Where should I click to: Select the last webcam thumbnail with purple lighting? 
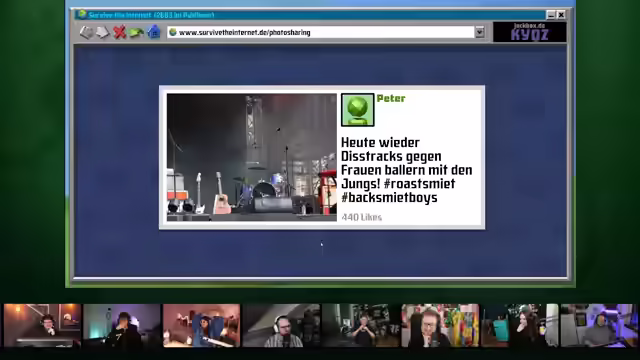coord(599,325)
